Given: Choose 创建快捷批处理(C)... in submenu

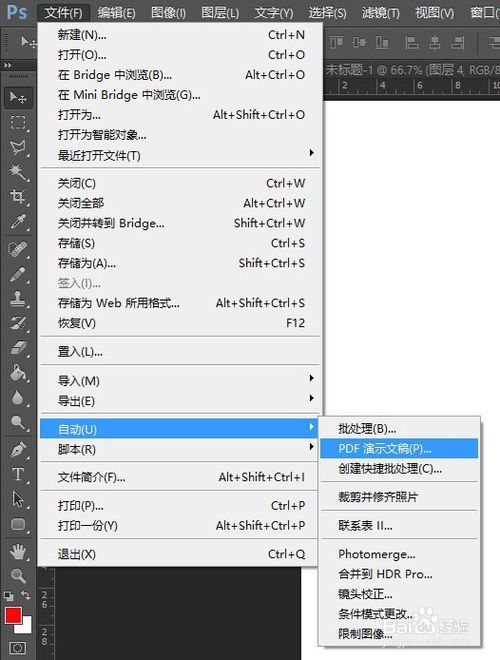Looking at the screenshot, I should coord(399,468).
